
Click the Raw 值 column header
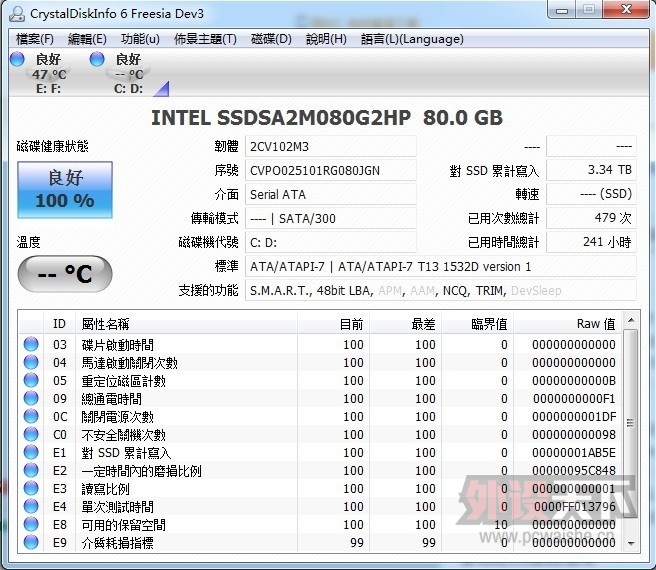[x=568, y=324]
